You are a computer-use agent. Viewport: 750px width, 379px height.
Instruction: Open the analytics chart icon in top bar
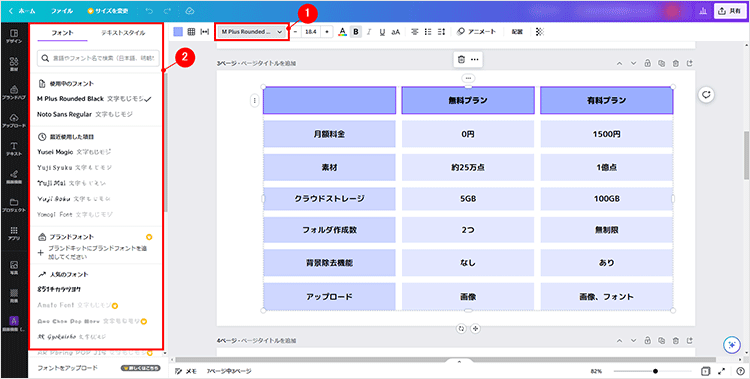point(703,11)
